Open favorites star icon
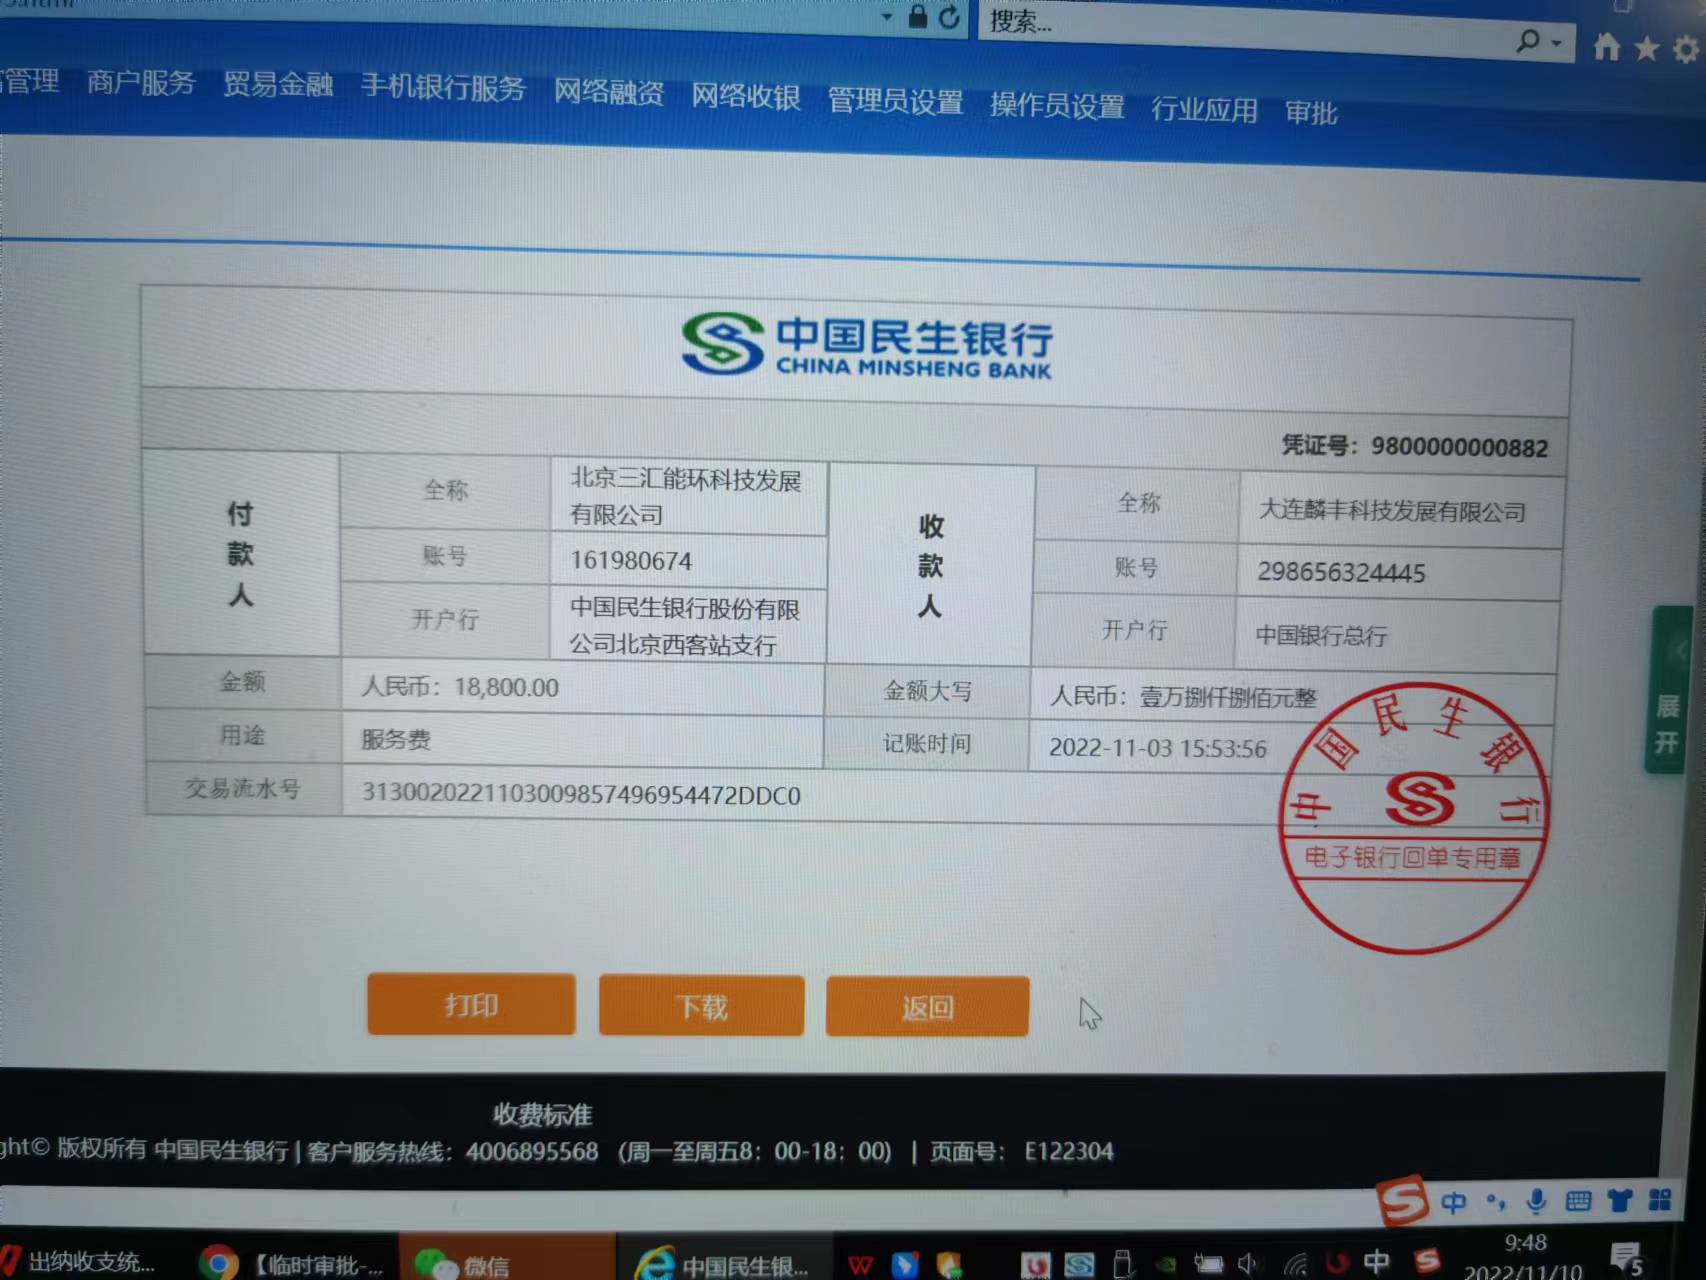Viewport: 1706px width, 1280px height. (x=1646, y=48)
